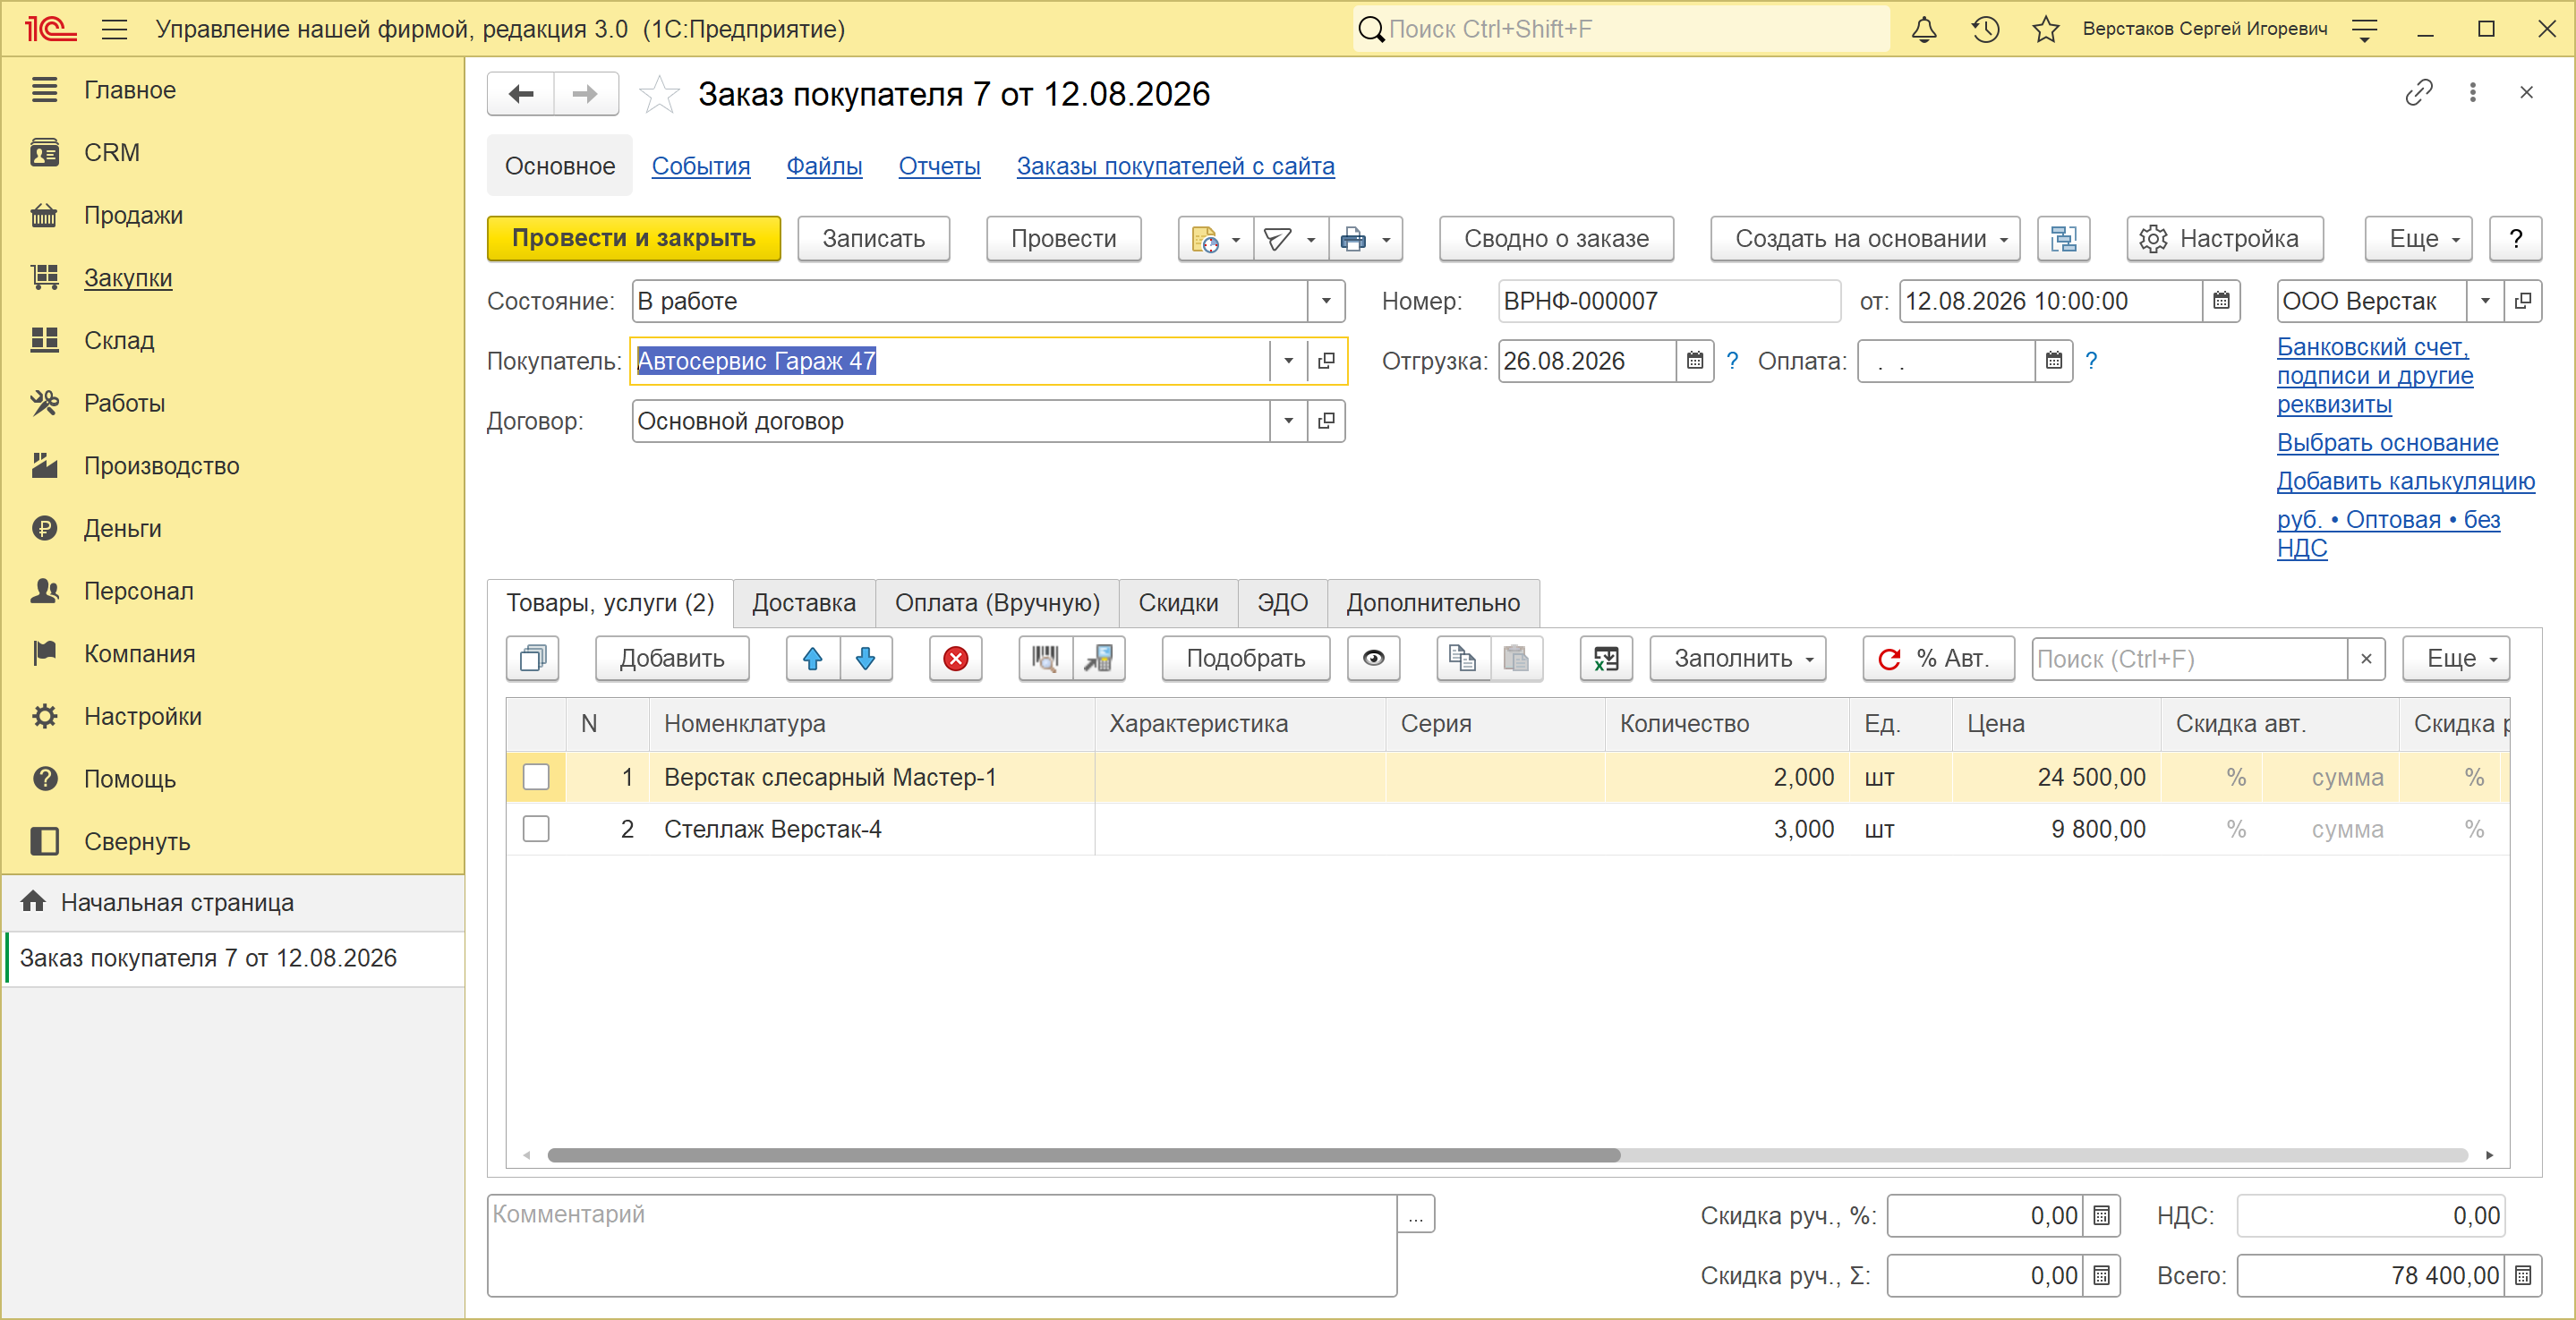Open События link

coord(701,166)
